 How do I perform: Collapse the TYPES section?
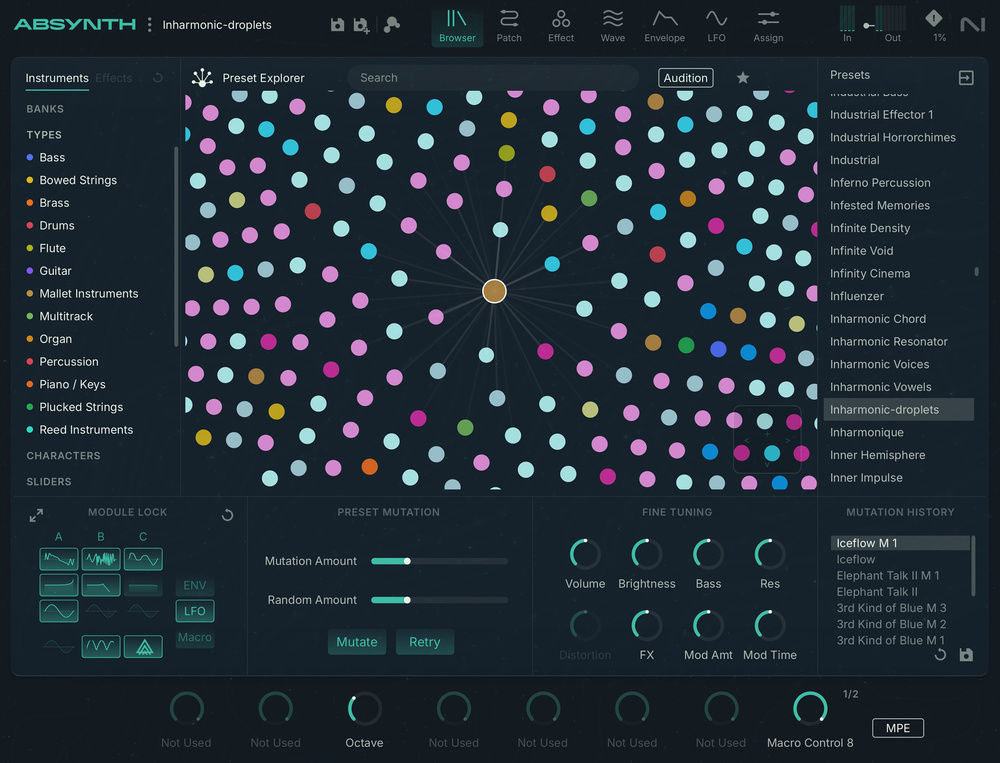click(x=44, y=135)
